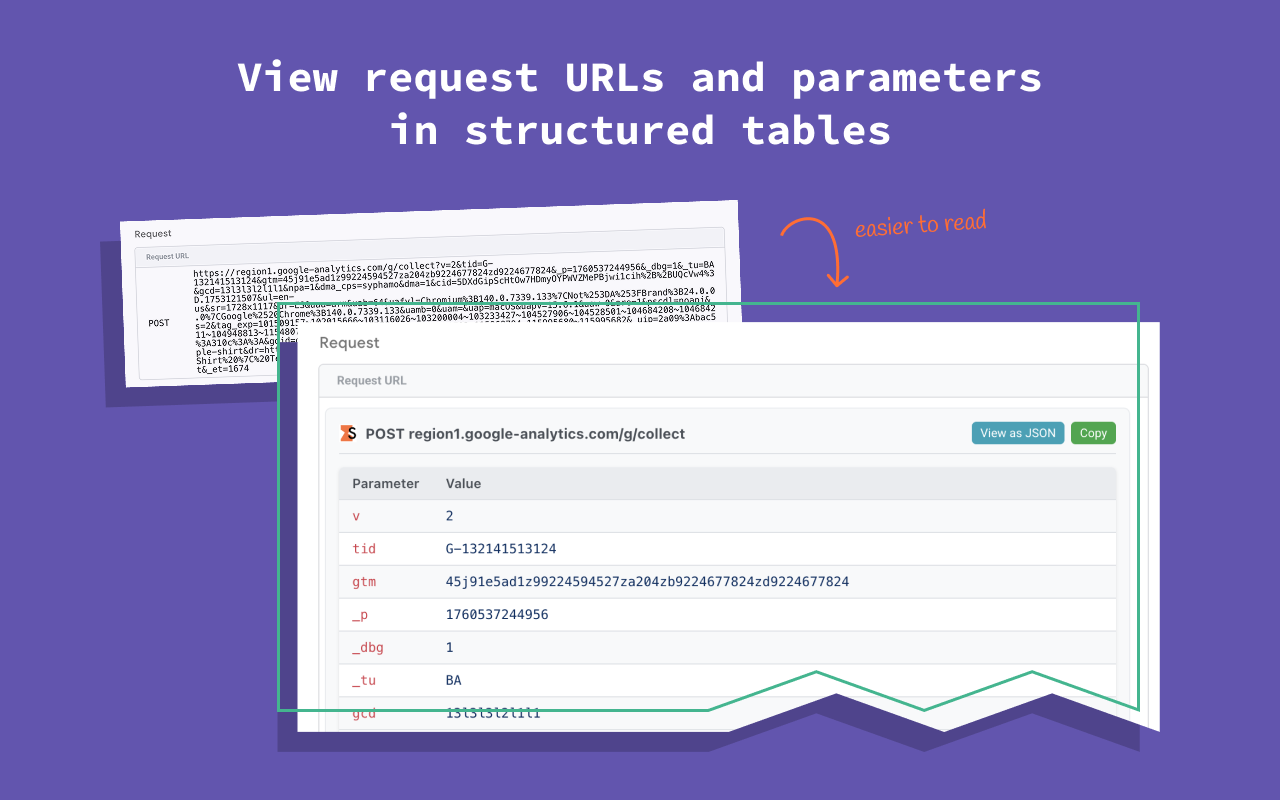Select the '_dbg' parameter name
The height and width of the screenshot is (800, 1280).
(x=368, y=648)
